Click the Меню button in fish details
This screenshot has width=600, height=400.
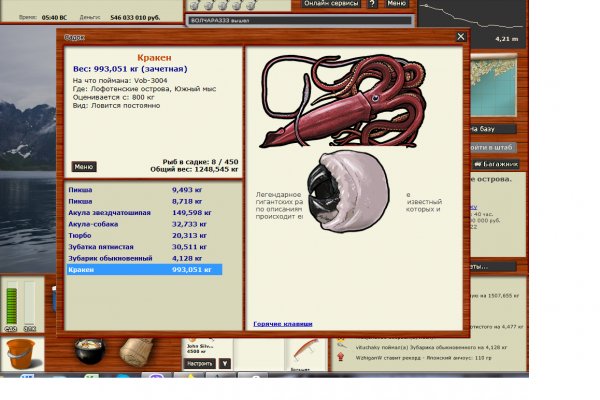pyautogui.click(x=84, y=167)
